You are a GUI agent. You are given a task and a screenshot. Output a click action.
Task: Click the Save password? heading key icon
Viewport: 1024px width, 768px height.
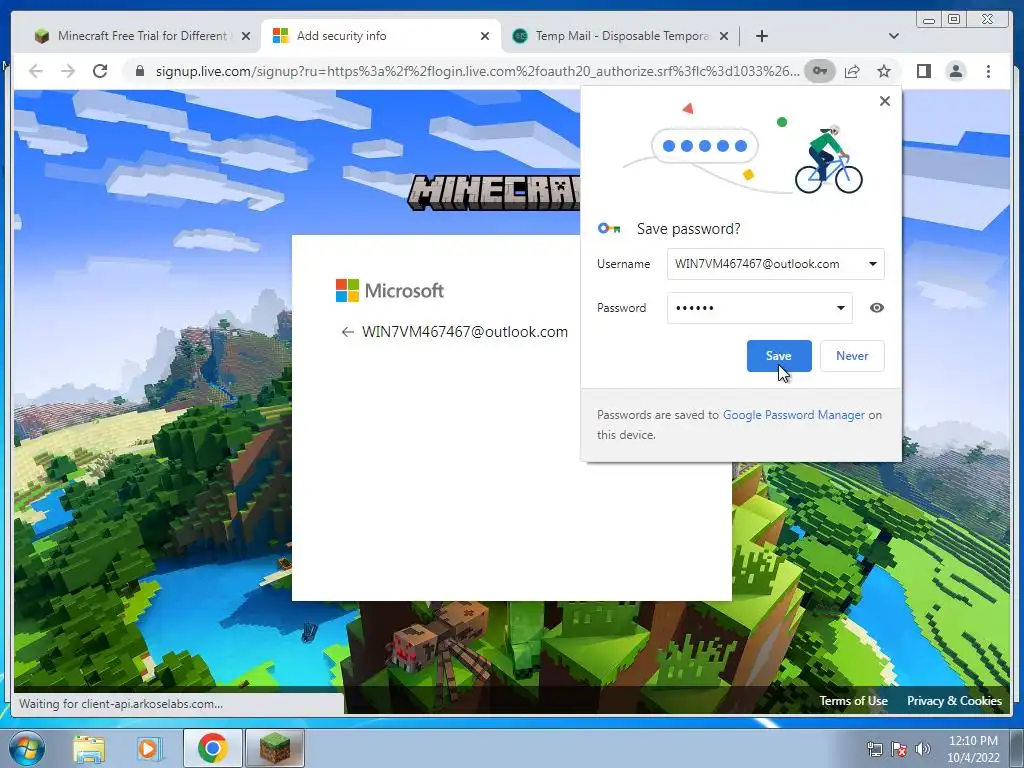(609, 229)
